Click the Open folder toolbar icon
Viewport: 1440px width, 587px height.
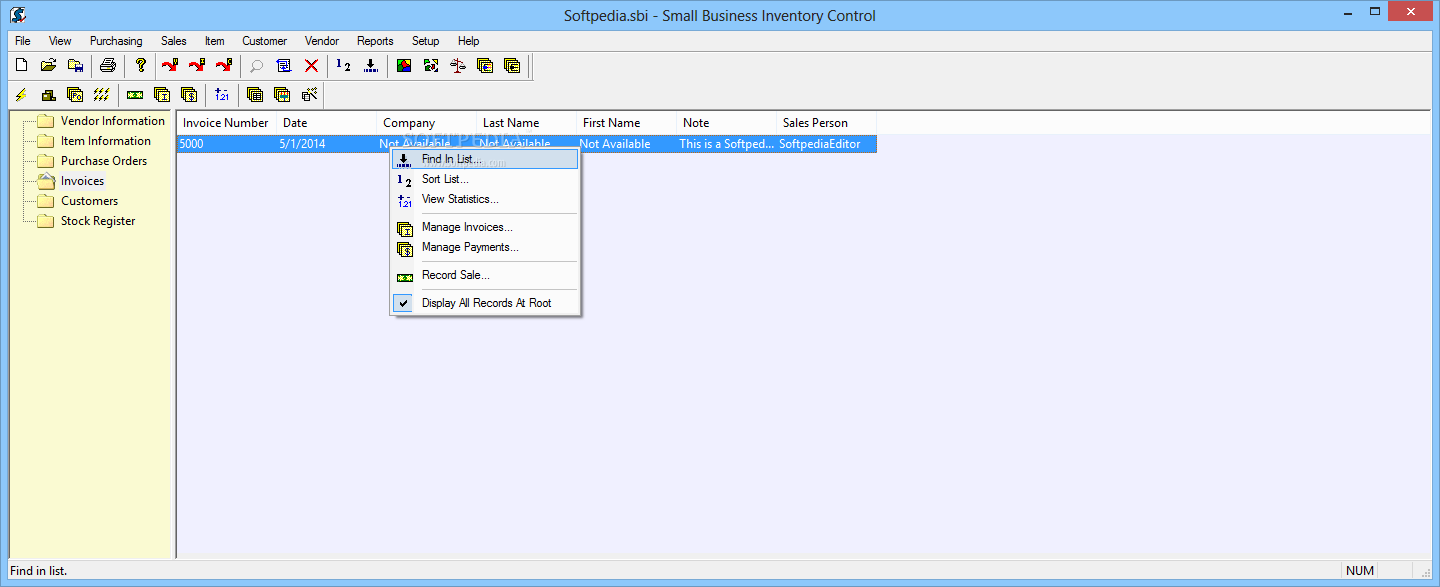[48, 66]
